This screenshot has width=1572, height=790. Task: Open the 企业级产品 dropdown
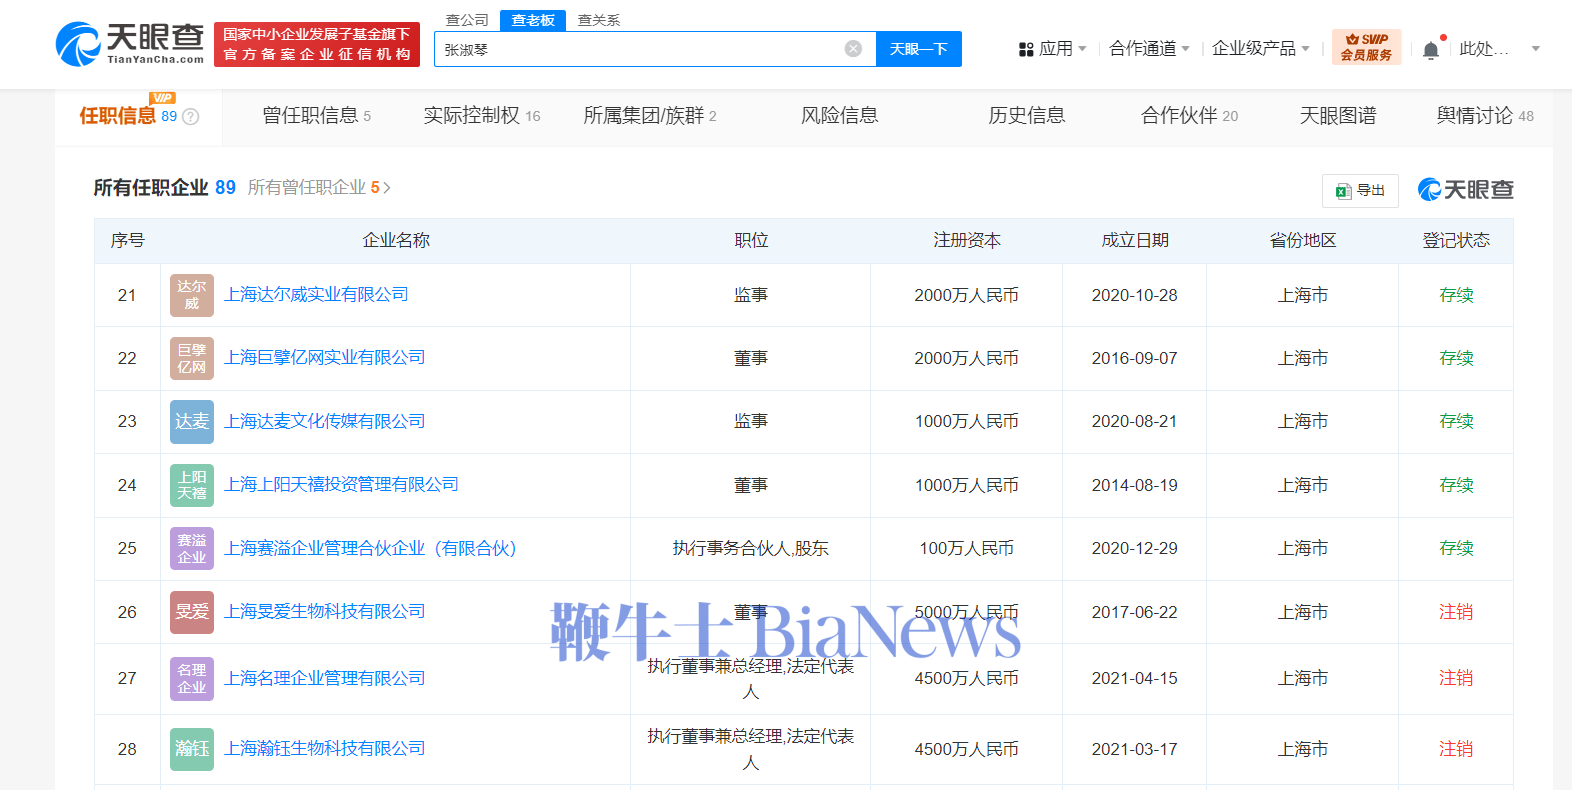coord(1260,48)
